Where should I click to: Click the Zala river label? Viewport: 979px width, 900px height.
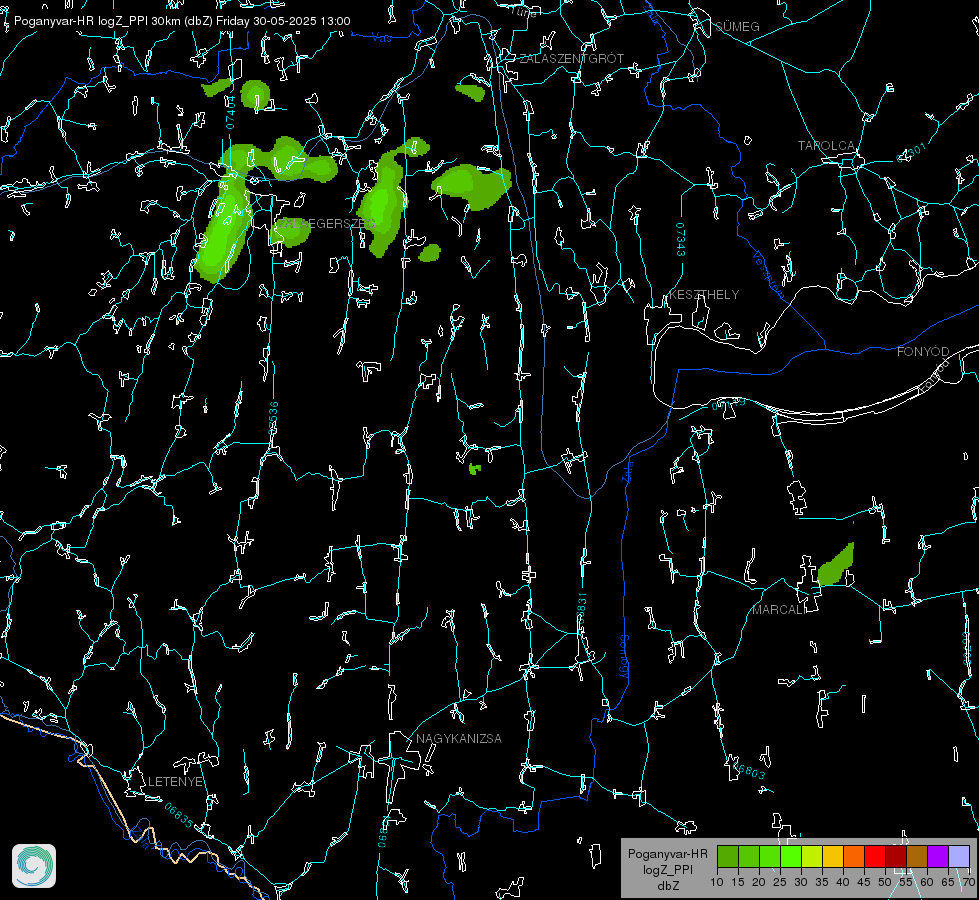628,470
